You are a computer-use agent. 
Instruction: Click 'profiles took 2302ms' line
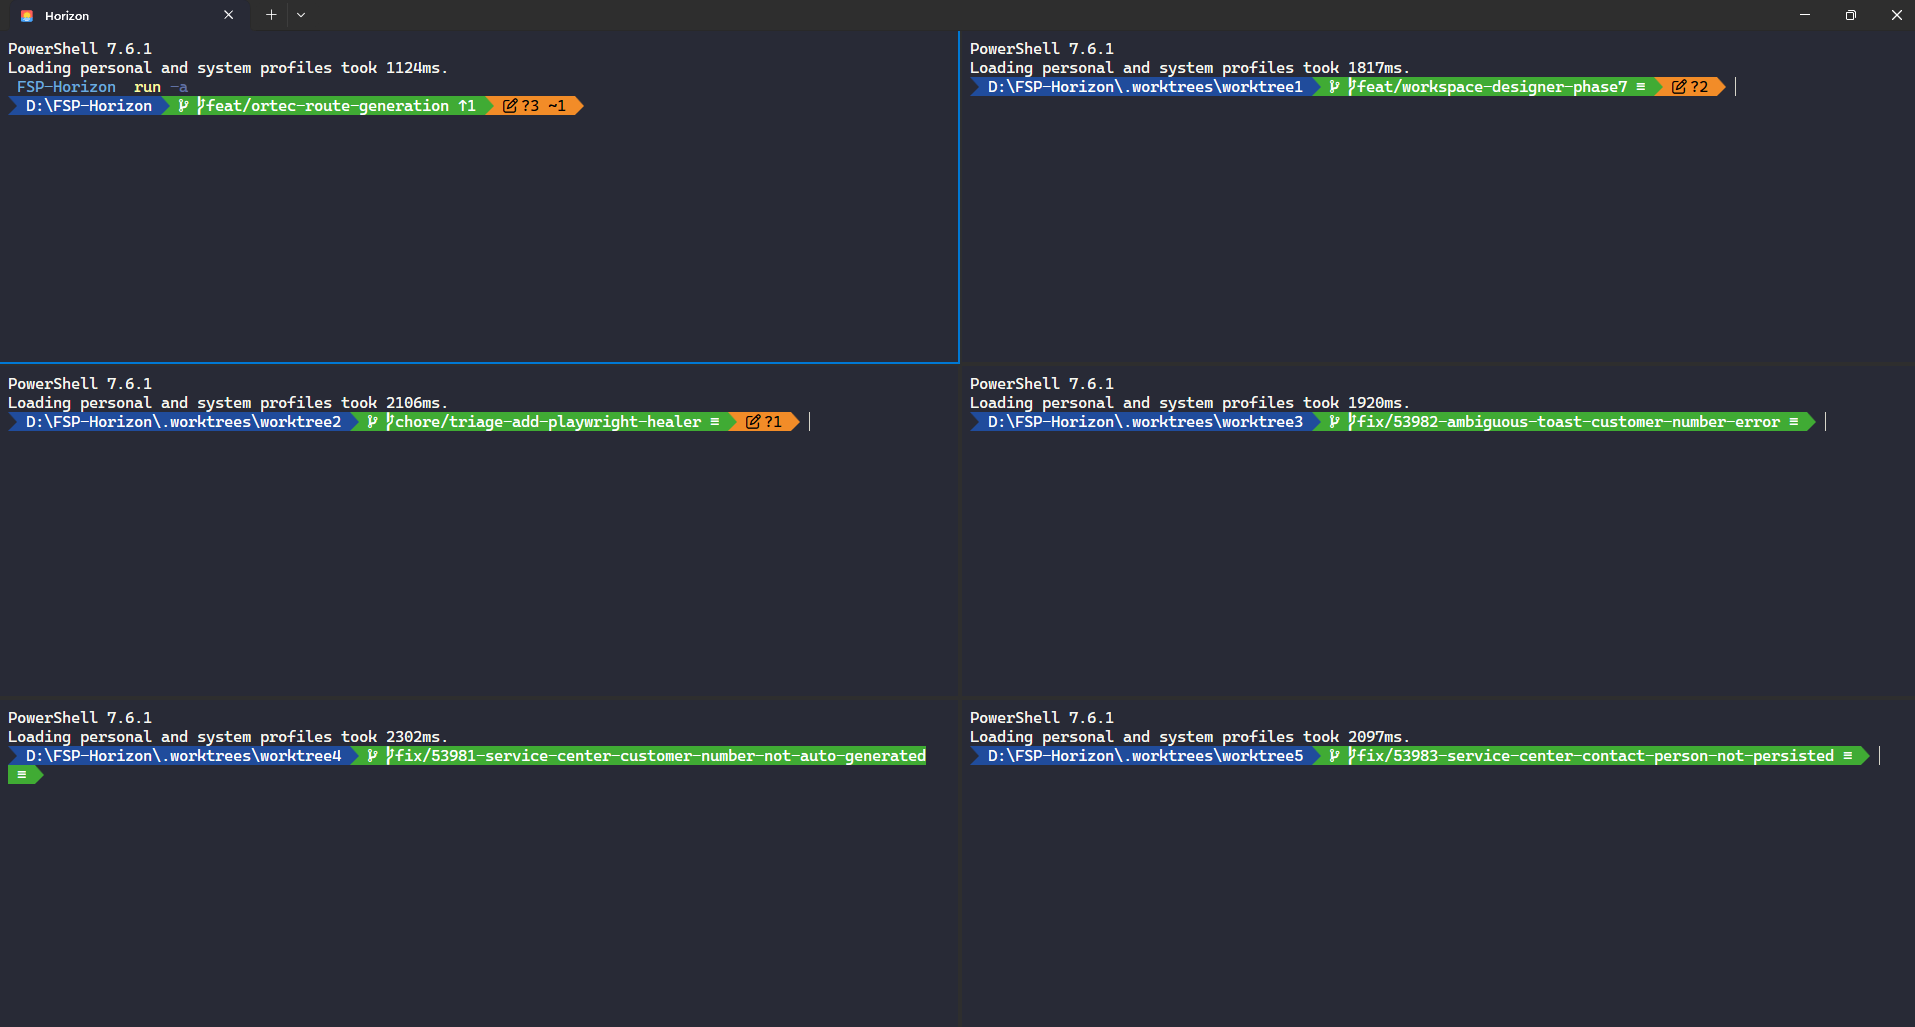(228, 737)
